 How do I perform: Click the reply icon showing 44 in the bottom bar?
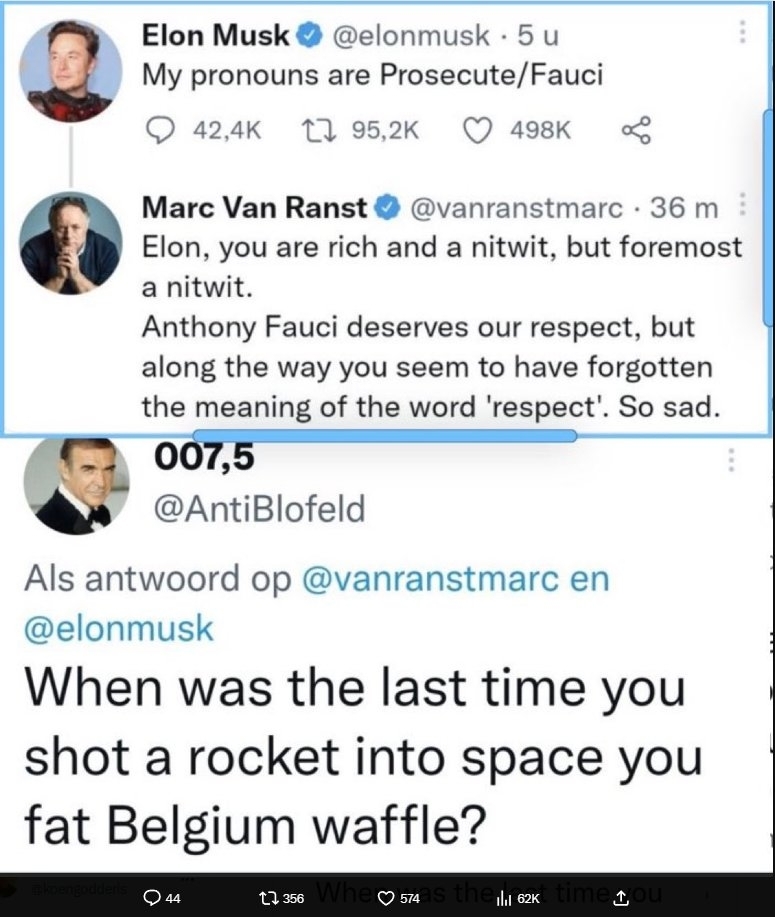[x=153, y=898]
